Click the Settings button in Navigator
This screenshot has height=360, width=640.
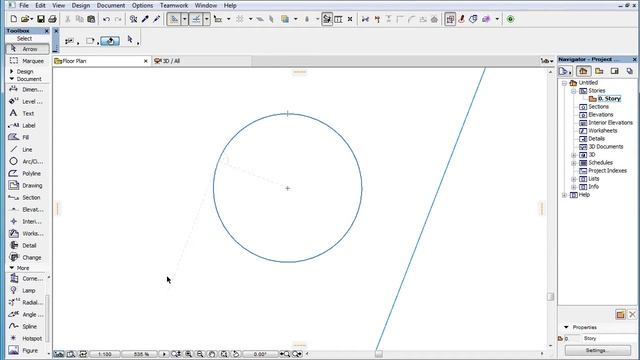coord(598,350)
